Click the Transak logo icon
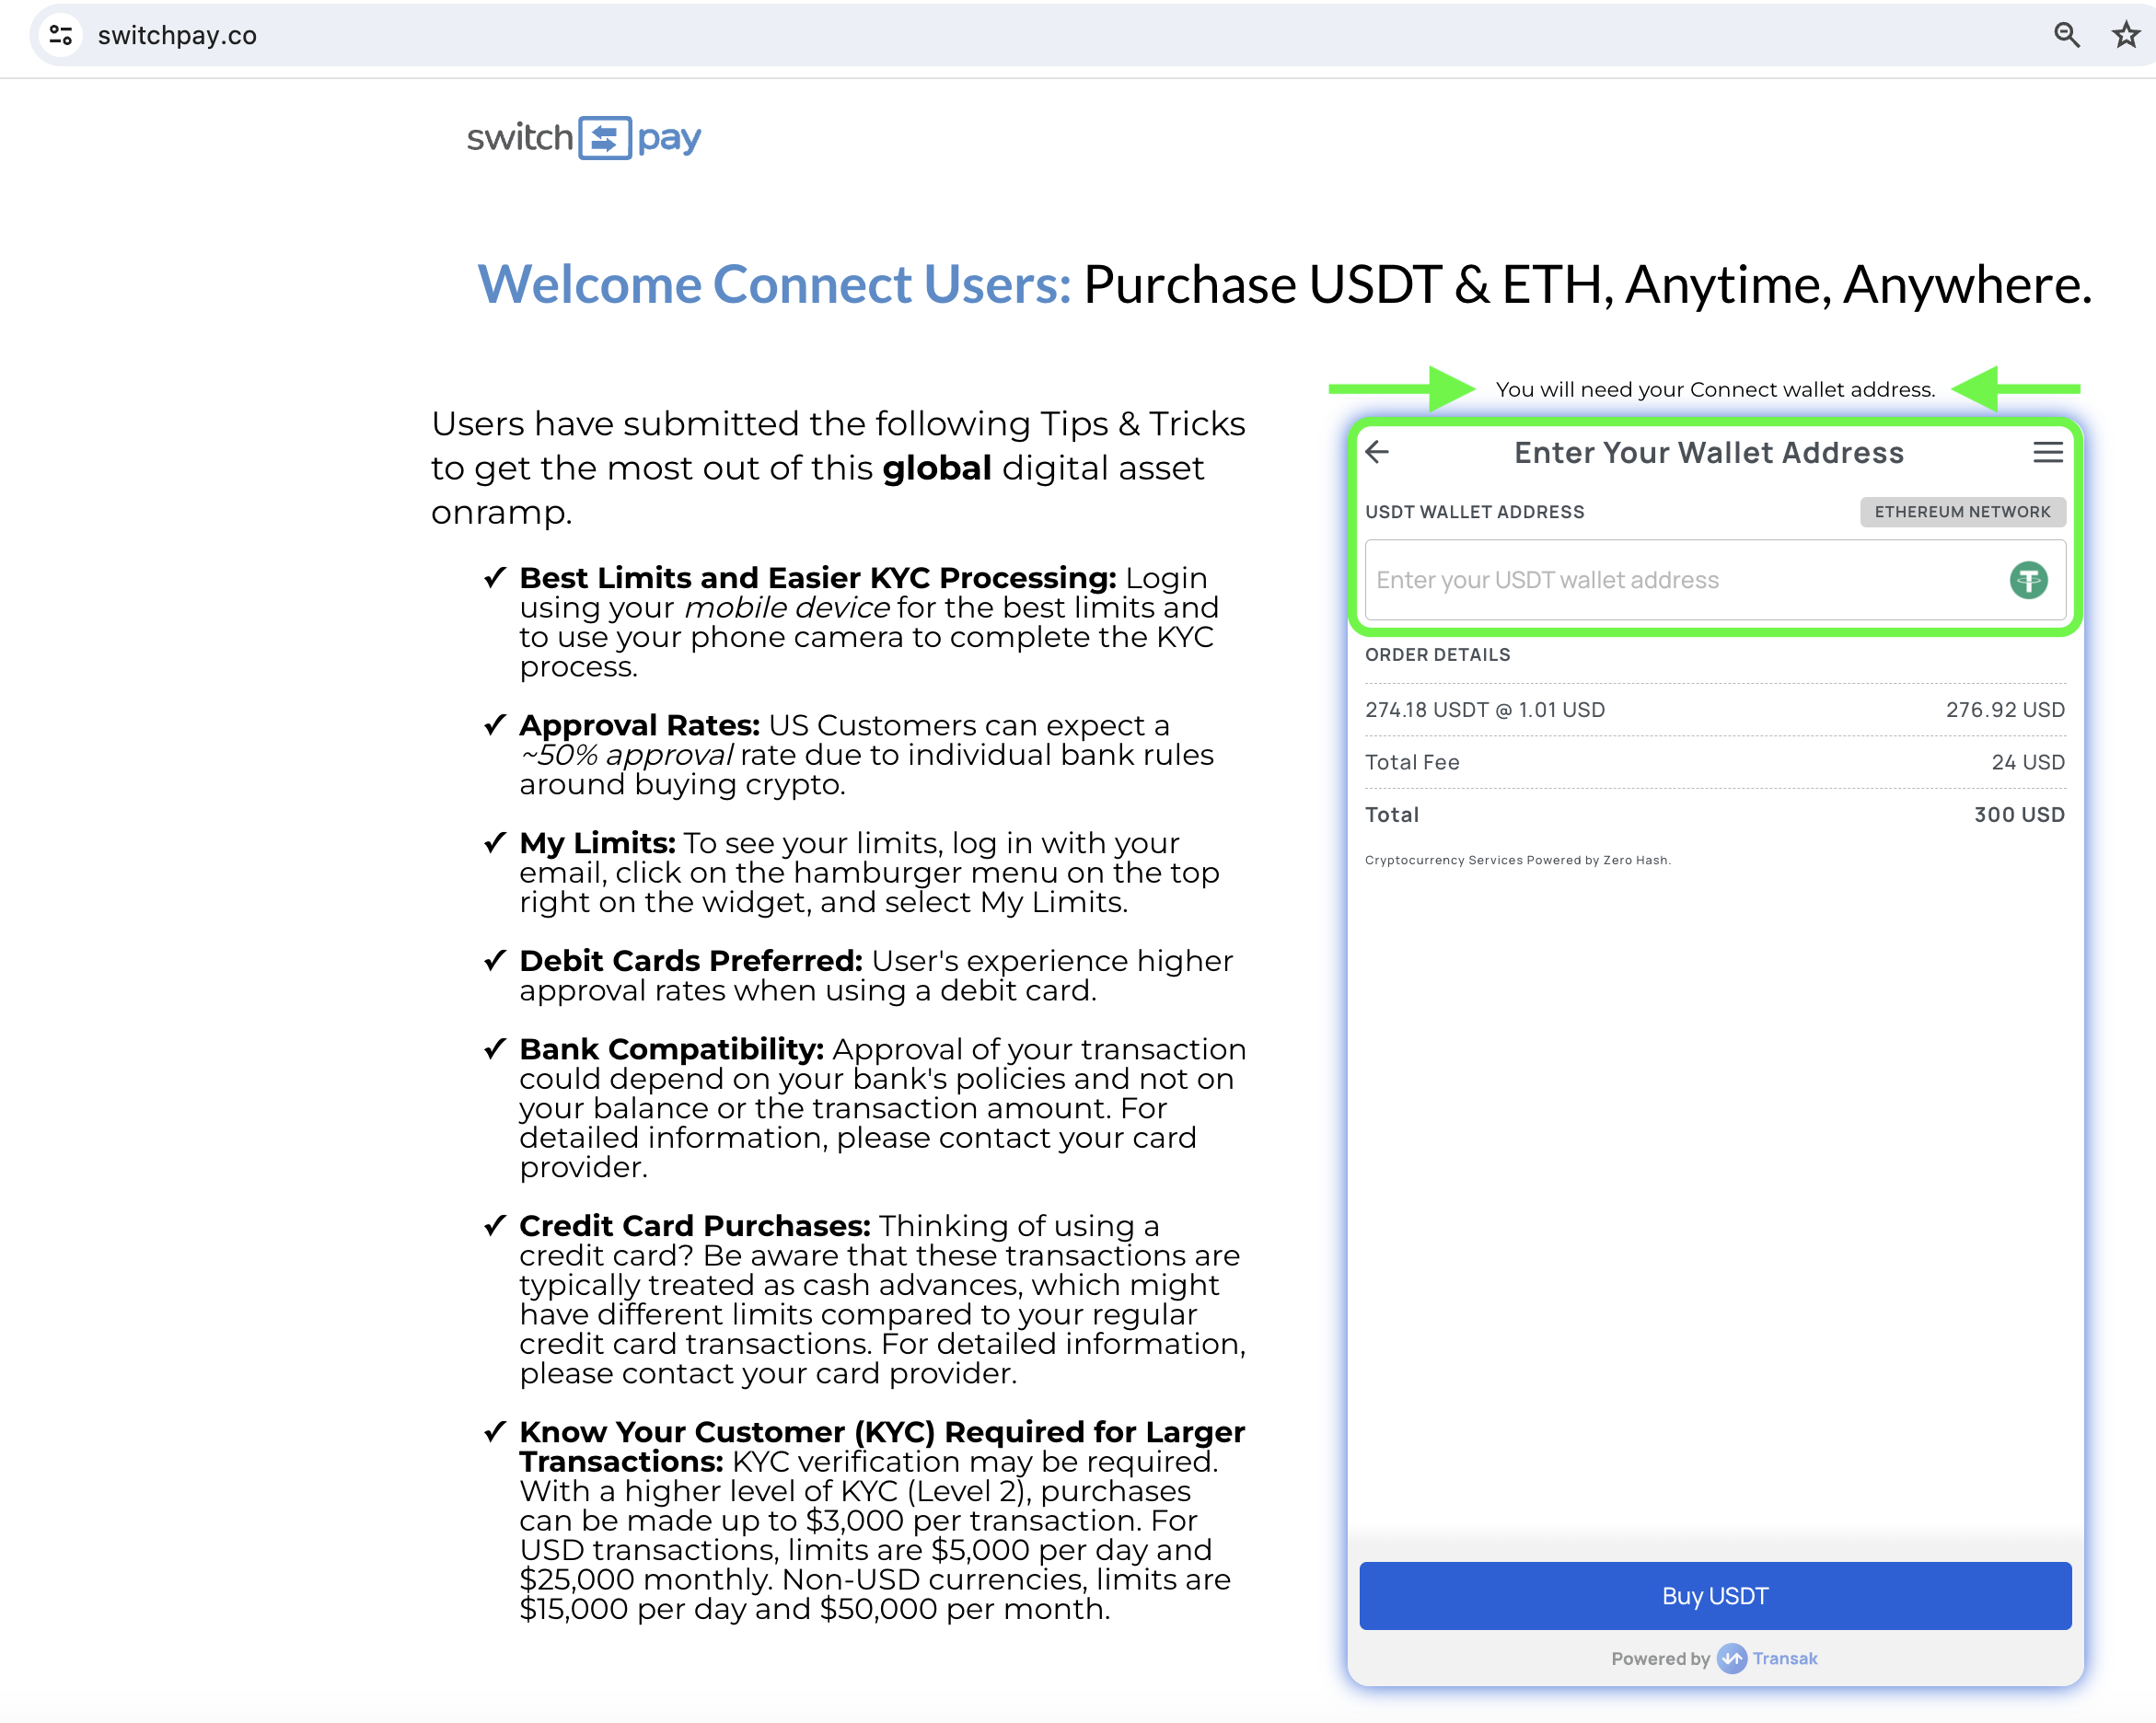Screen dimensions: 2156x1723 [1731, 1658]
